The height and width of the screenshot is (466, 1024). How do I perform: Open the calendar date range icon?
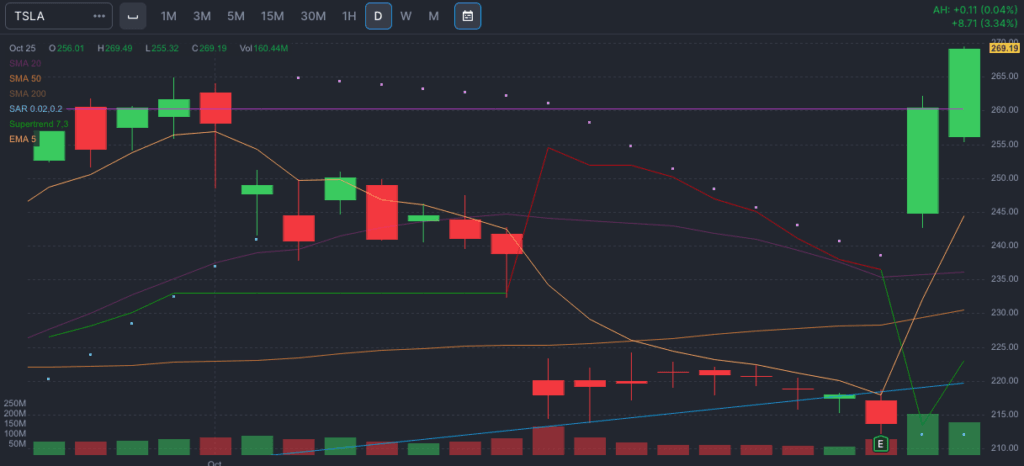467,16
